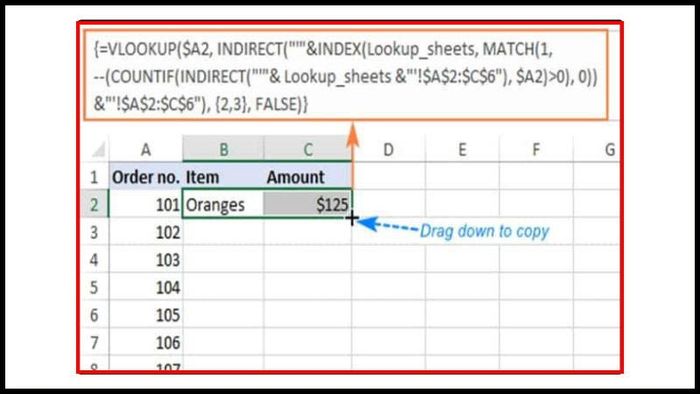Select row 7 header

click(95, 343)
